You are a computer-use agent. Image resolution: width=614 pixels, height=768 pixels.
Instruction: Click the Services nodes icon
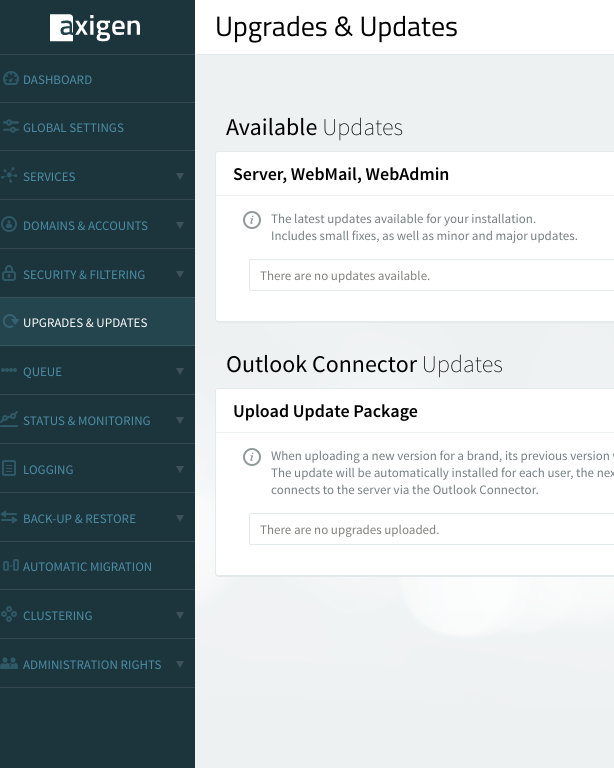click(9, 175)
